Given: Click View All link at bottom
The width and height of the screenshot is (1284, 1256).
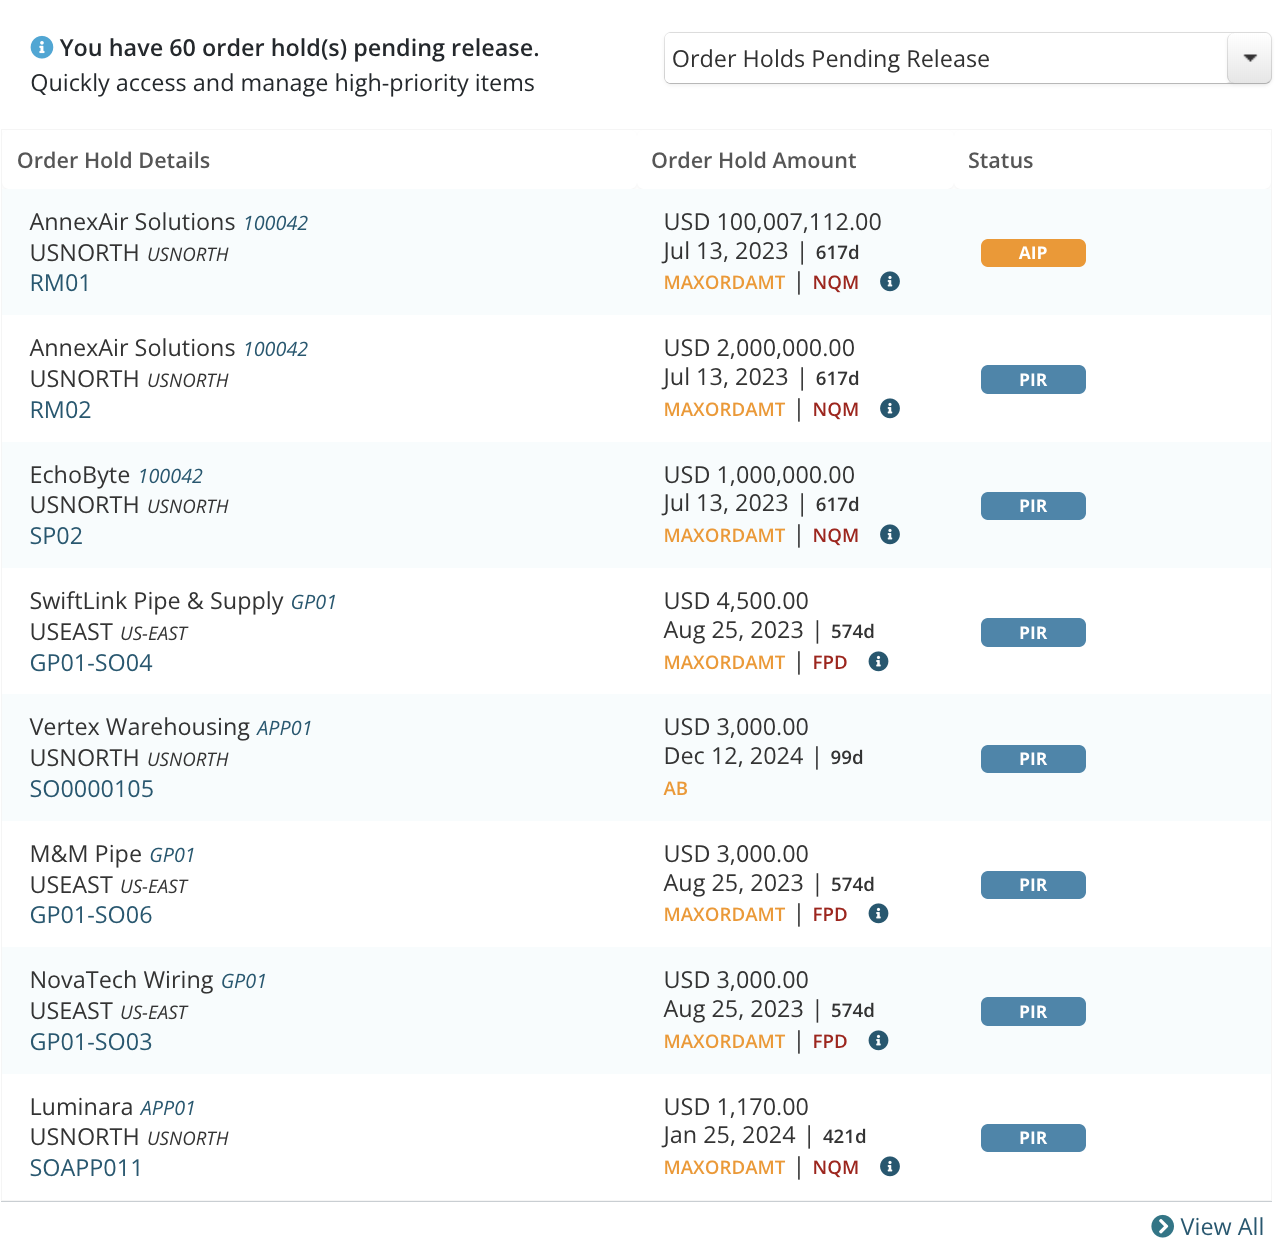Looking at the screenshot, I should point(1208,1227).
